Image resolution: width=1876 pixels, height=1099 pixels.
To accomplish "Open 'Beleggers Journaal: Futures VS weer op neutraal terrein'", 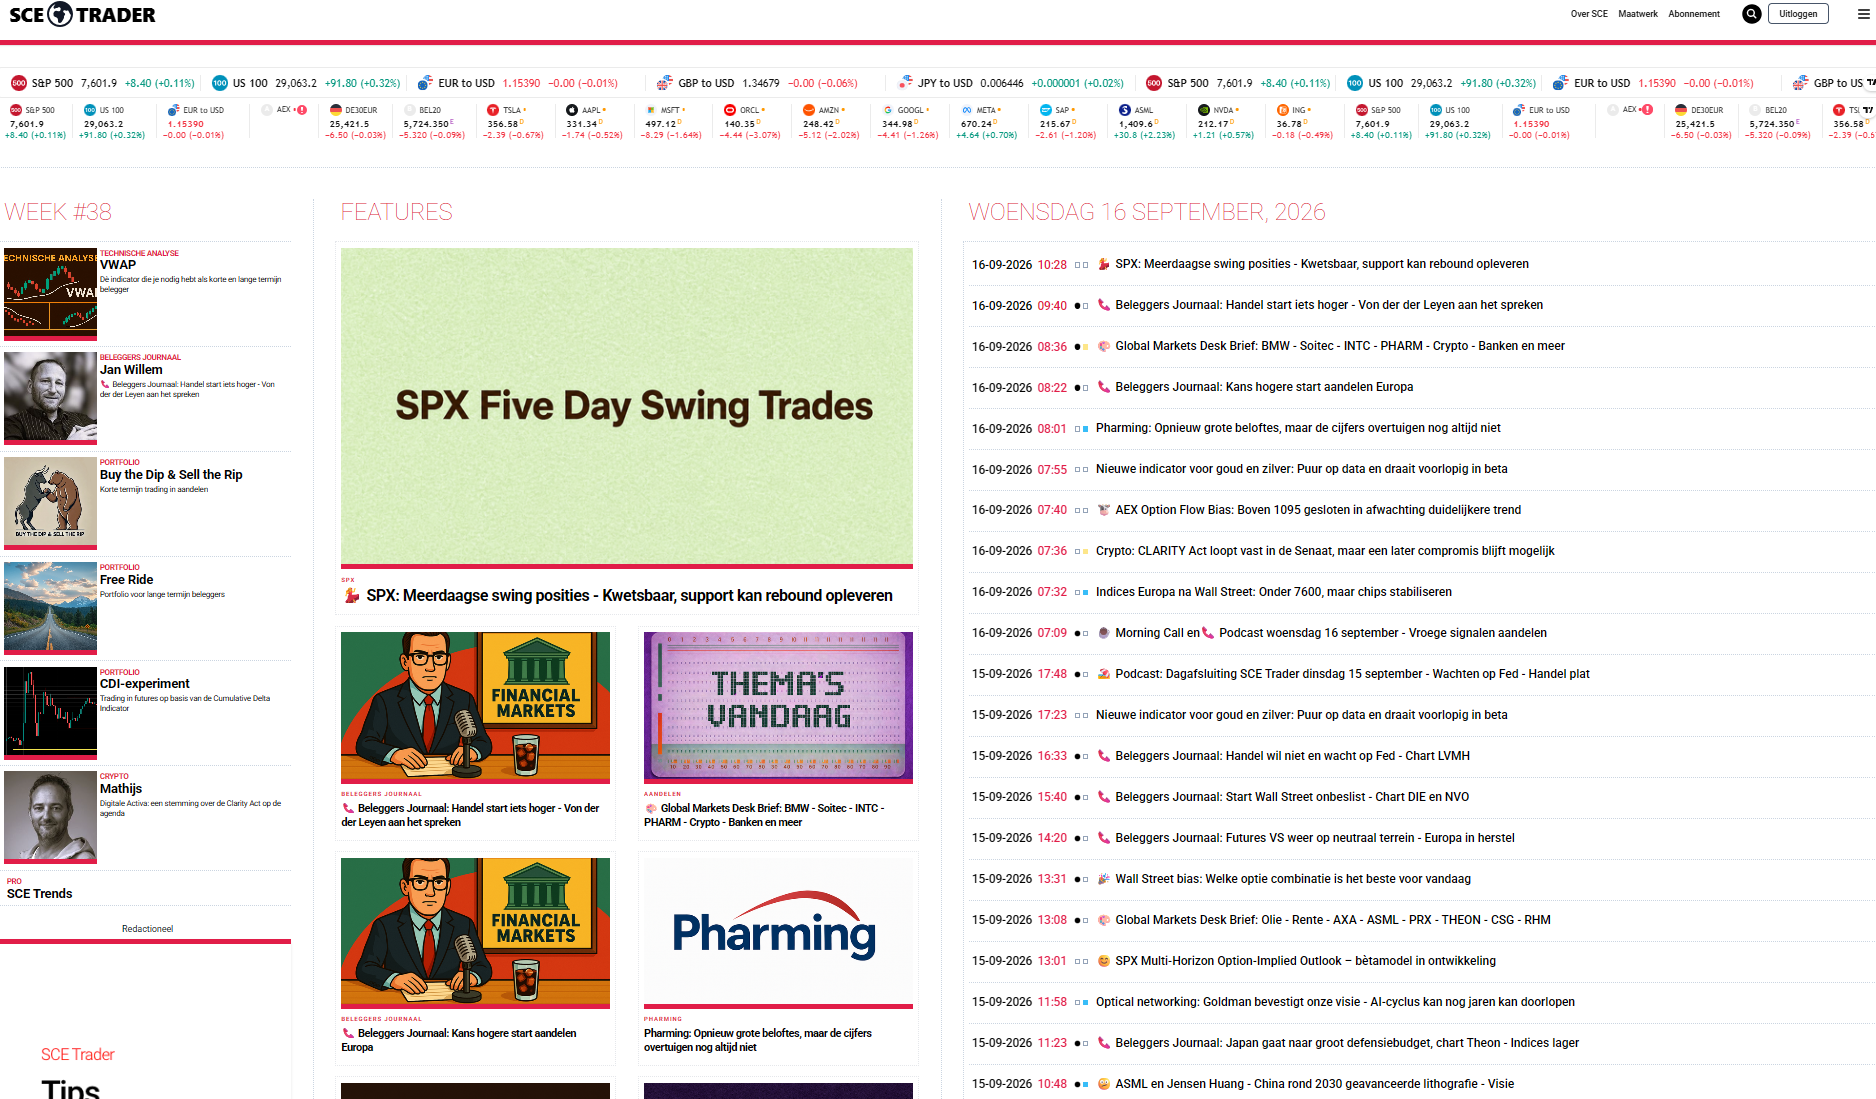I will (1315, 838).
